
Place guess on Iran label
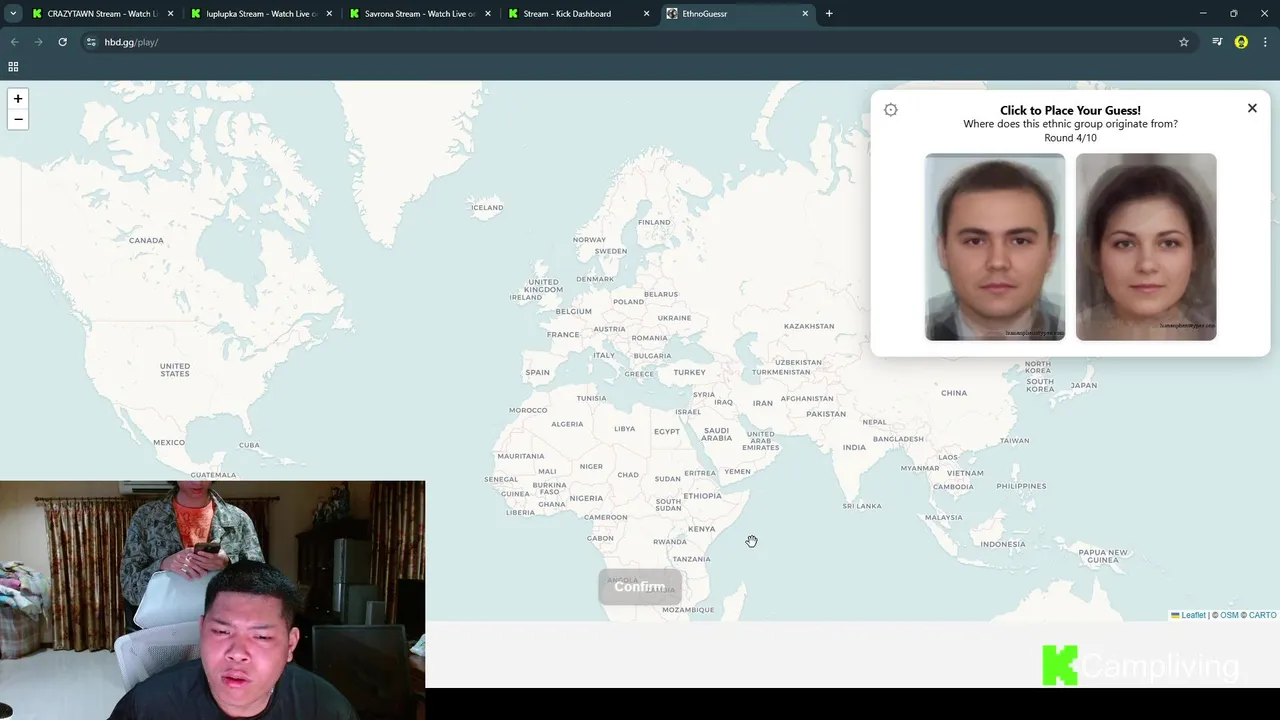pos(763,403)
